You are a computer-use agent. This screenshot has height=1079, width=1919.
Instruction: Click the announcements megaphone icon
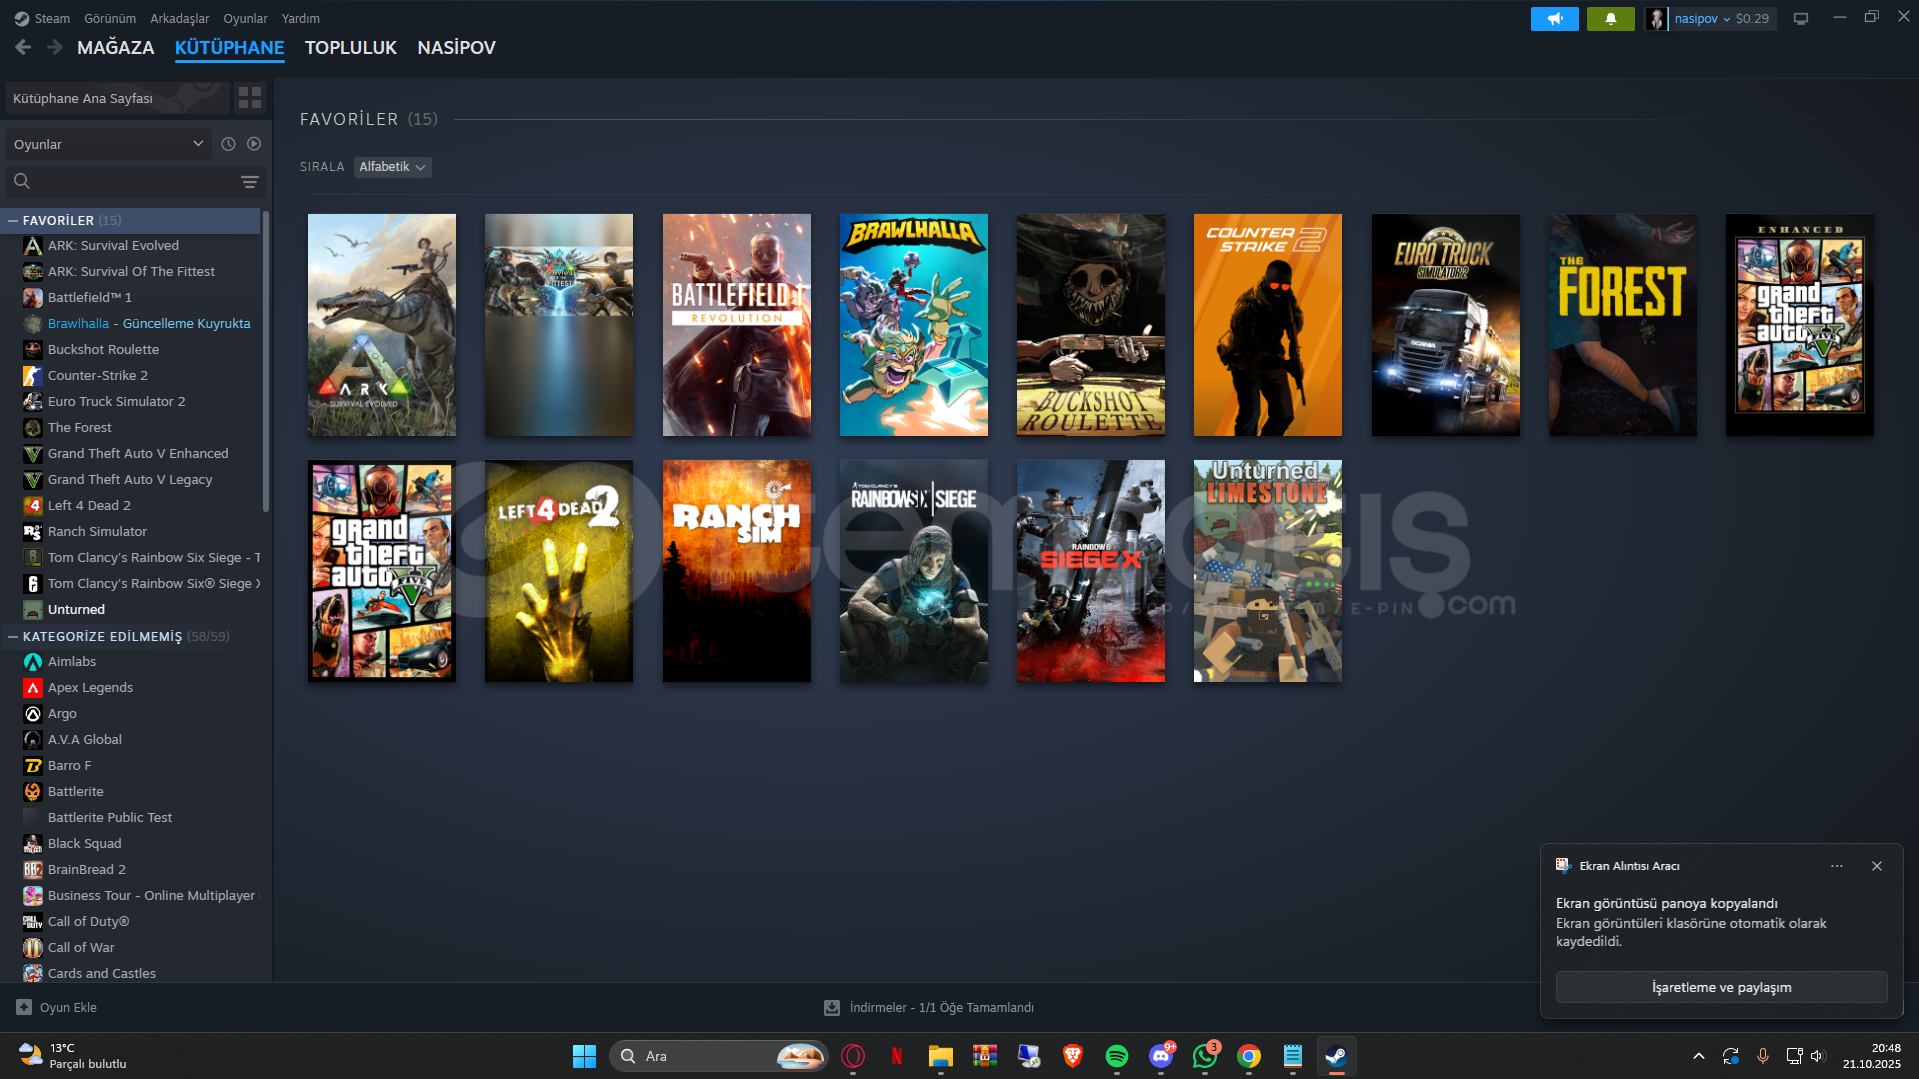click(x=1554, y=19)
